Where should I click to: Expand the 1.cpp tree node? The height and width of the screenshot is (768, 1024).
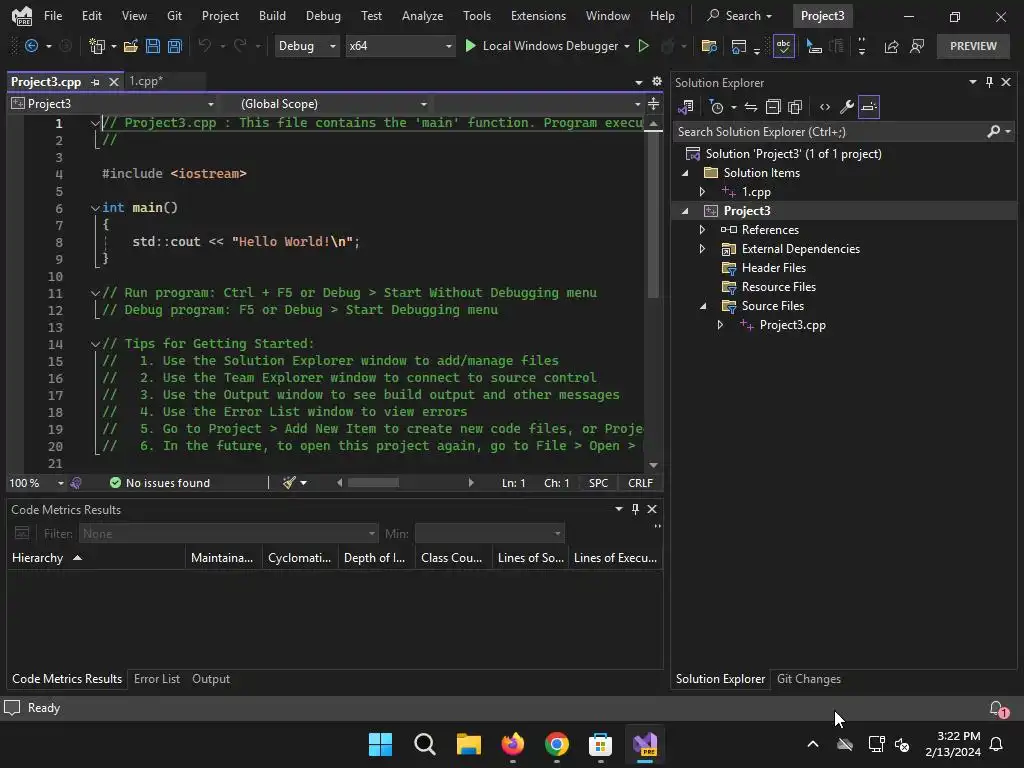702,192
